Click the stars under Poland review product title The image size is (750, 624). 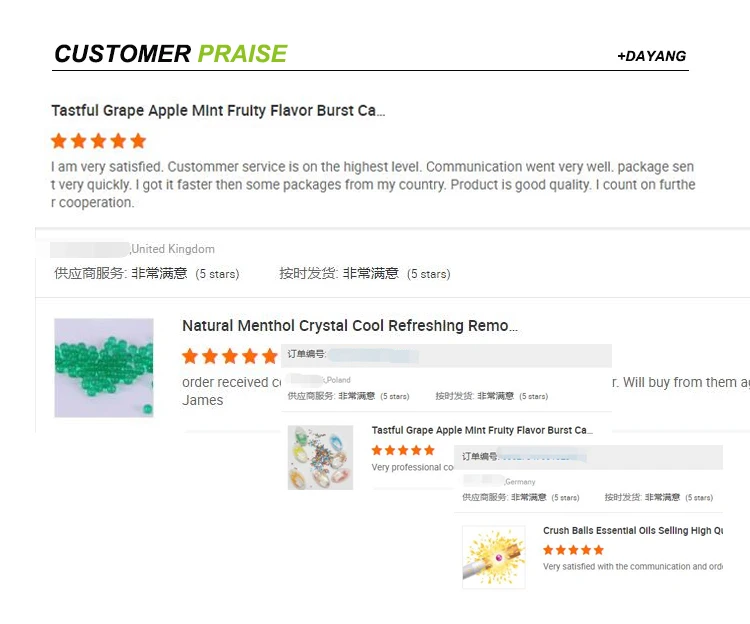[x=403, y=450]
